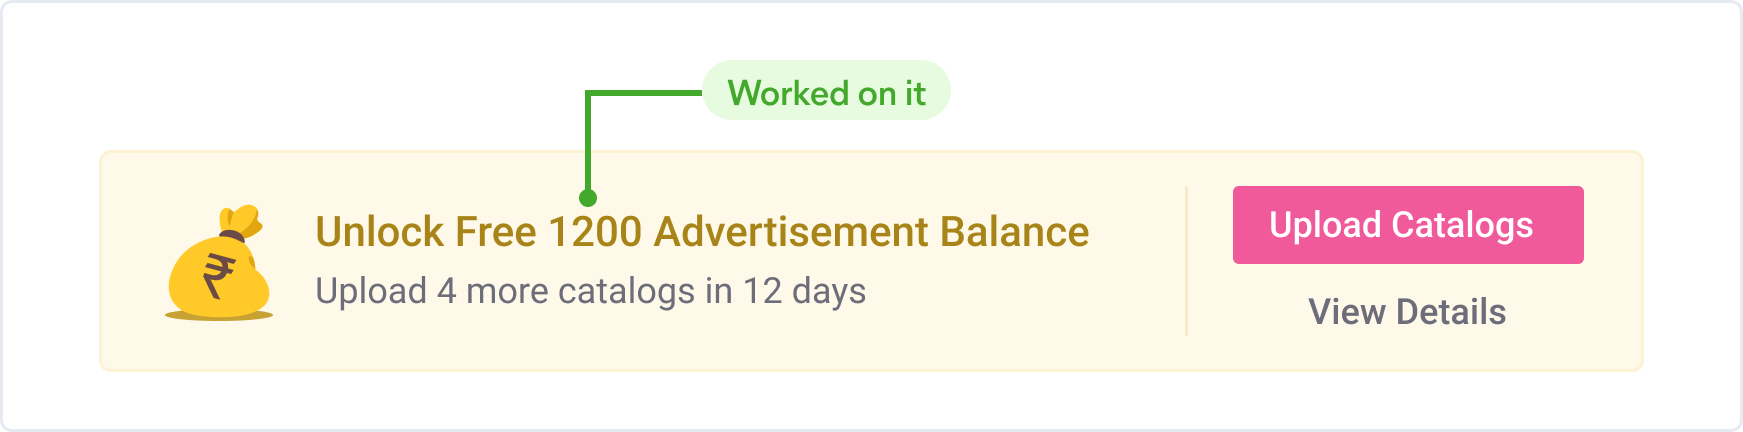Click the word "Free" in the banner heading
This screenshot has height=432, width=1743.
click(496, 232)
